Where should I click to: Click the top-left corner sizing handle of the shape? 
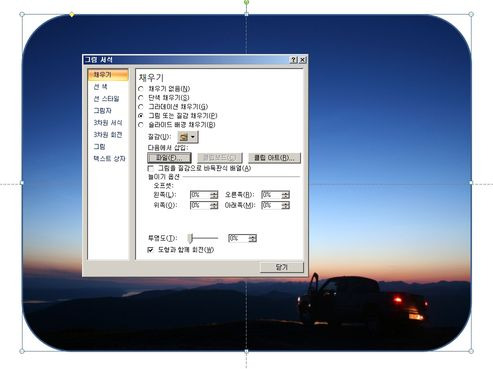(22, 14)
